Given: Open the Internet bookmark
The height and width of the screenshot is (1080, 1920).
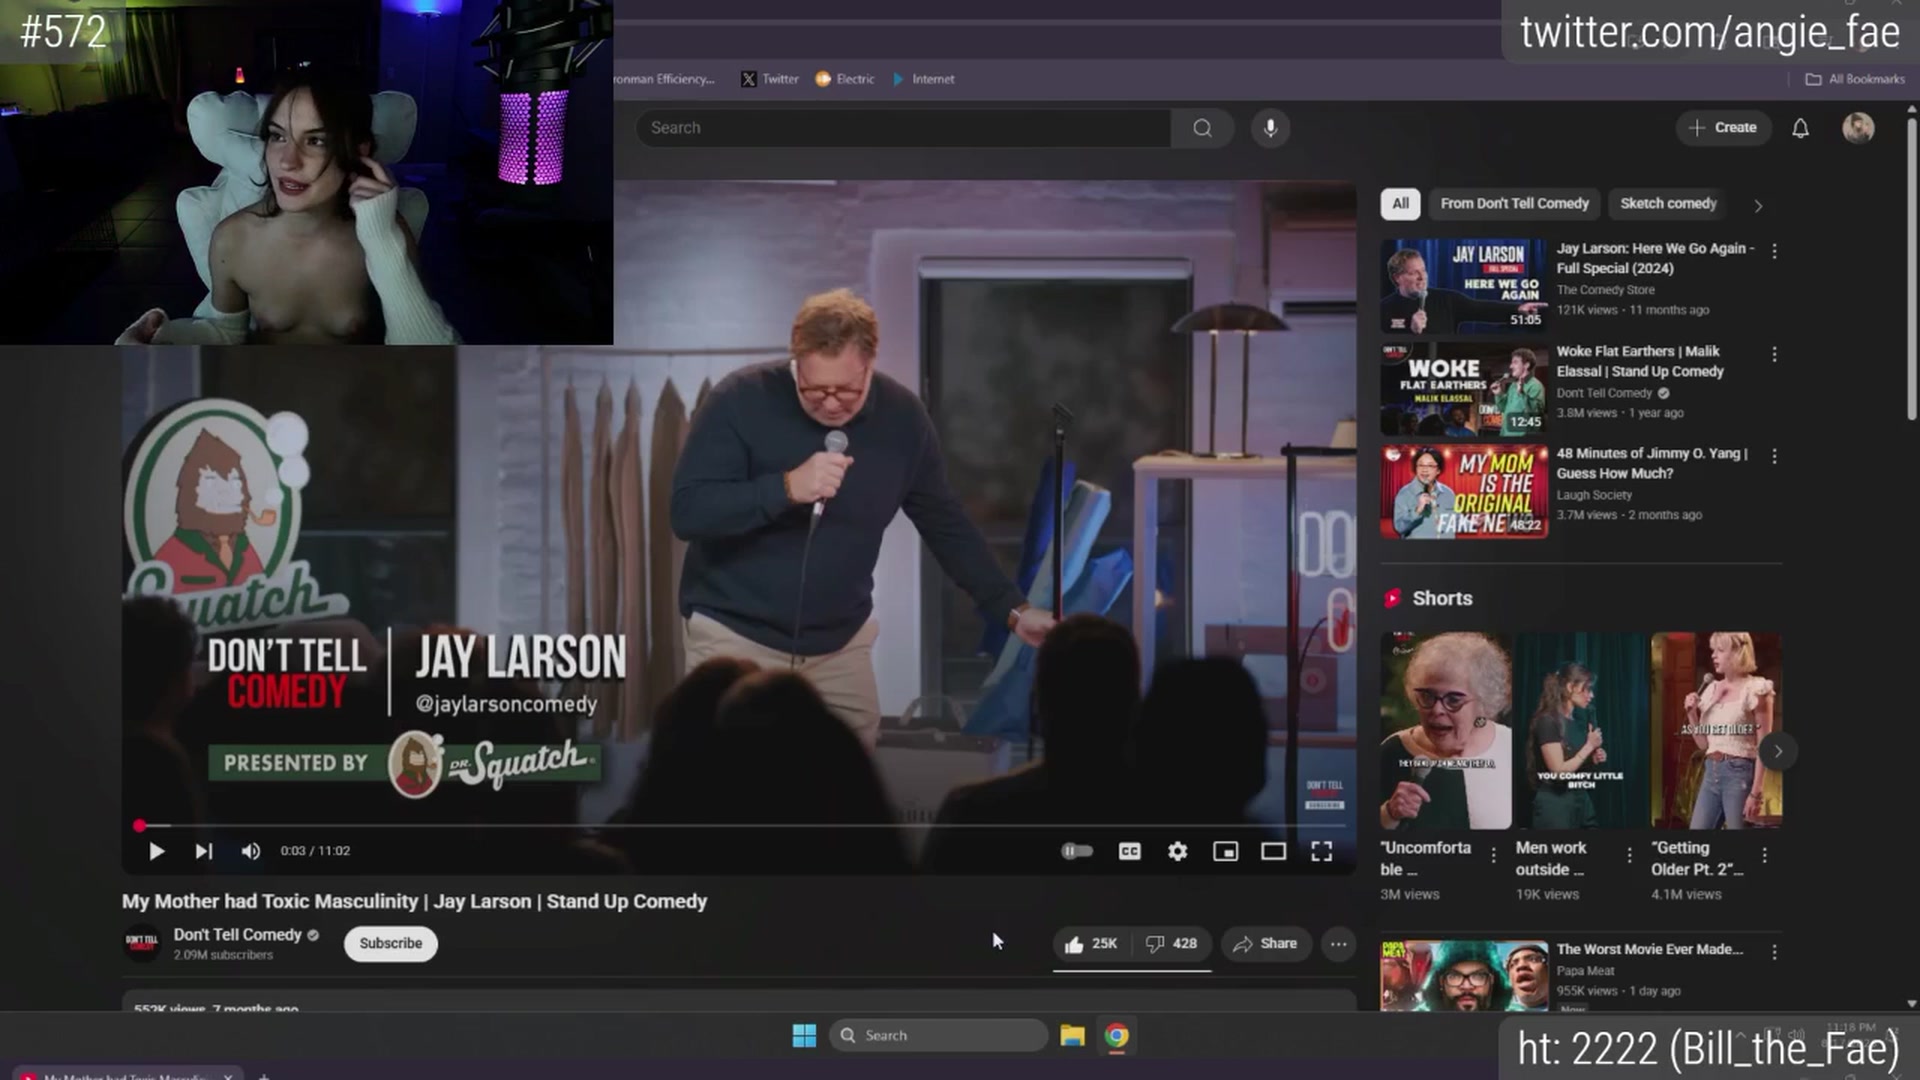Looking at the screenshot, I should (x=923, y=79).
